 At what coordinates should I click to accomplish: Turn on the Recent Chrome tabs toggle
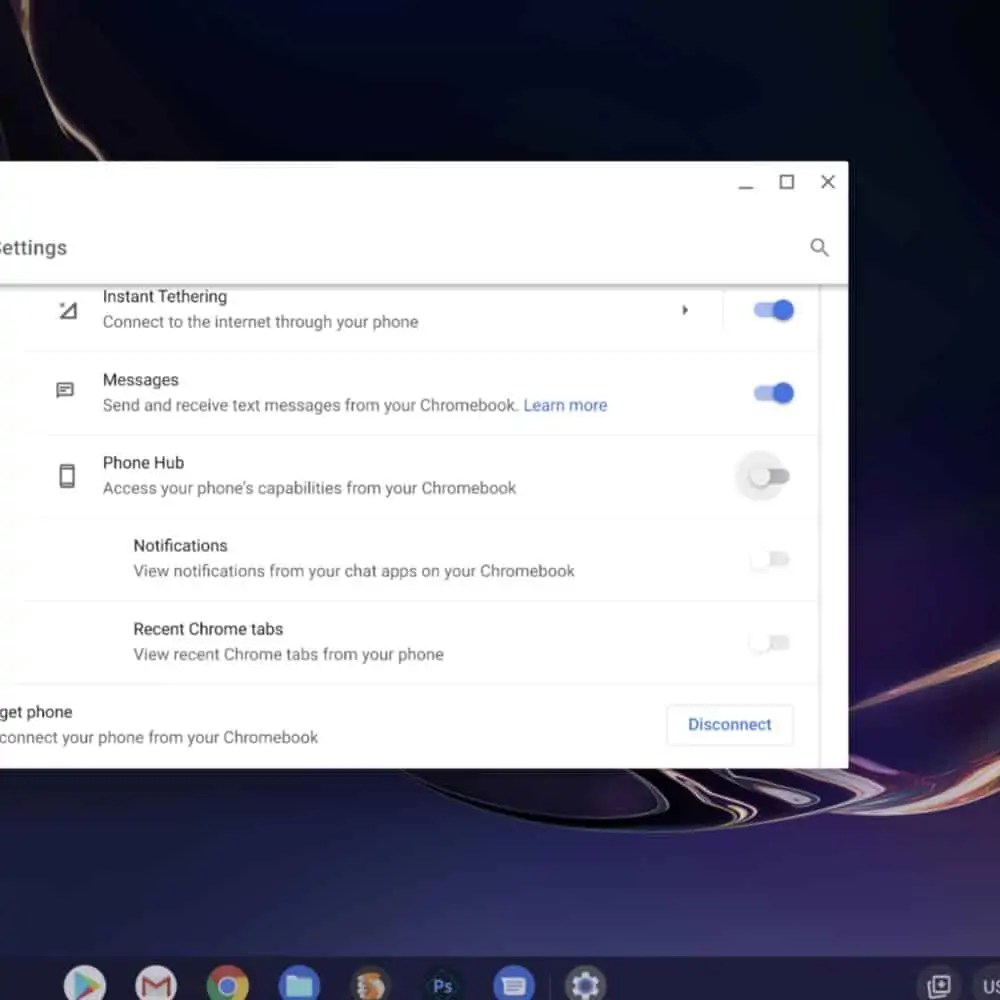pyautogui.click(x=768, y=642)
